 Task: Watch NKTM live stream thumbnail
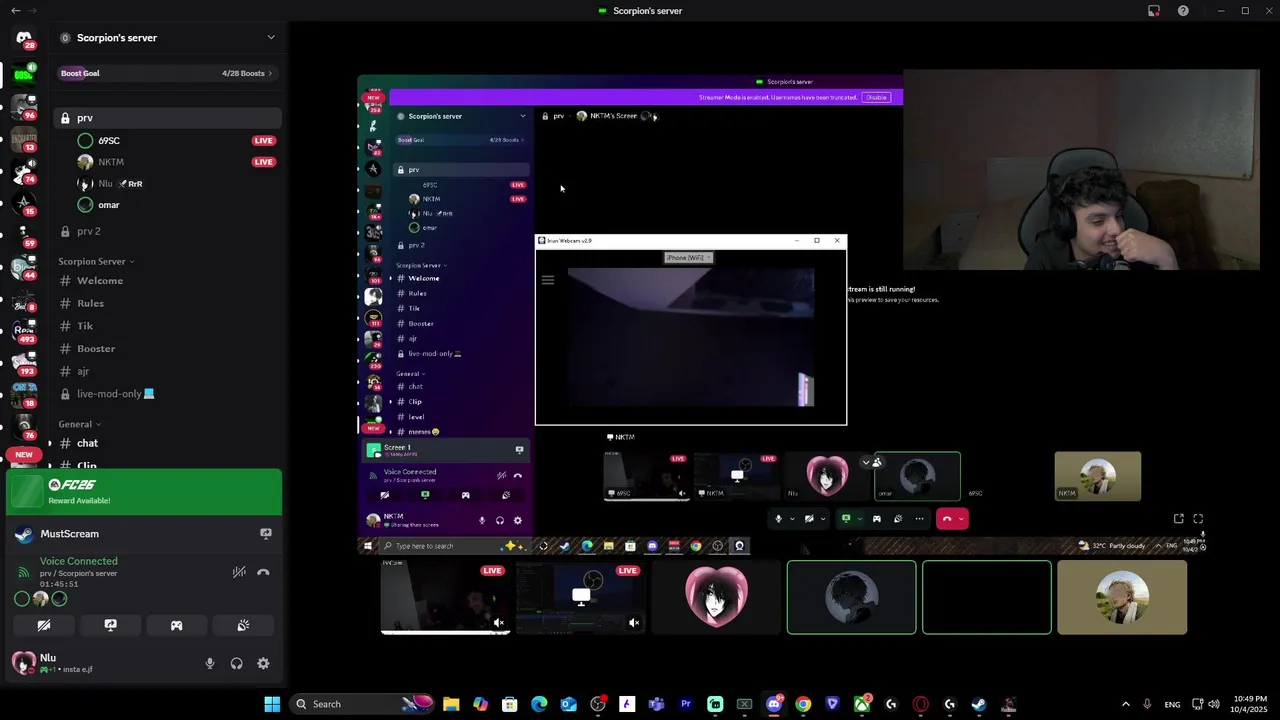tap(581, 597)
